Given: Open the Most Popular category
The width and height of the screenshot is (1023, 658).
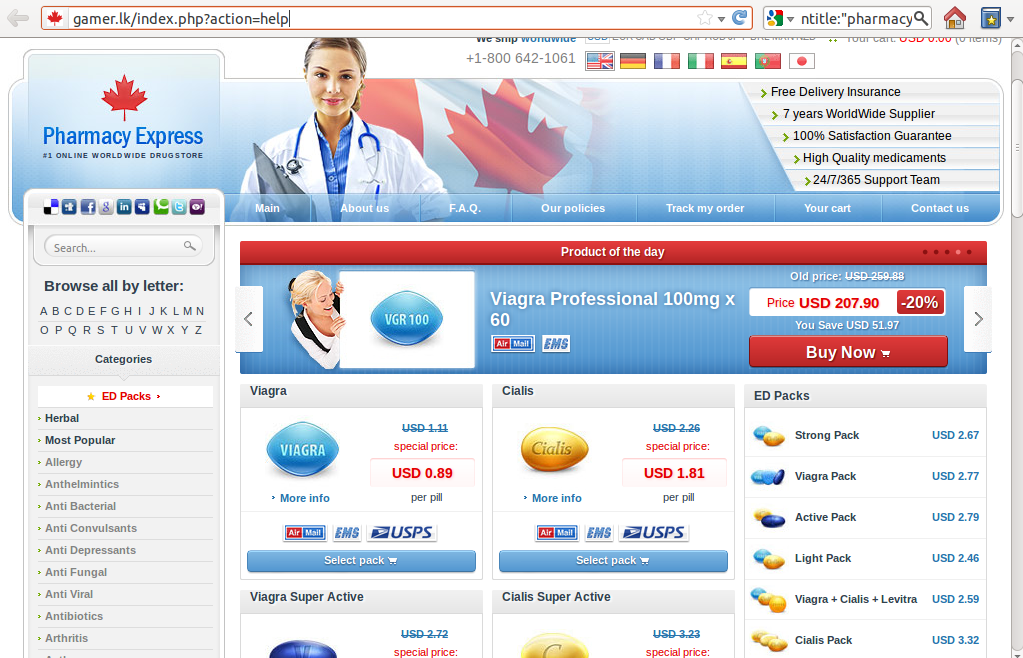Looking at the screenshot, I should click(80, 440).
